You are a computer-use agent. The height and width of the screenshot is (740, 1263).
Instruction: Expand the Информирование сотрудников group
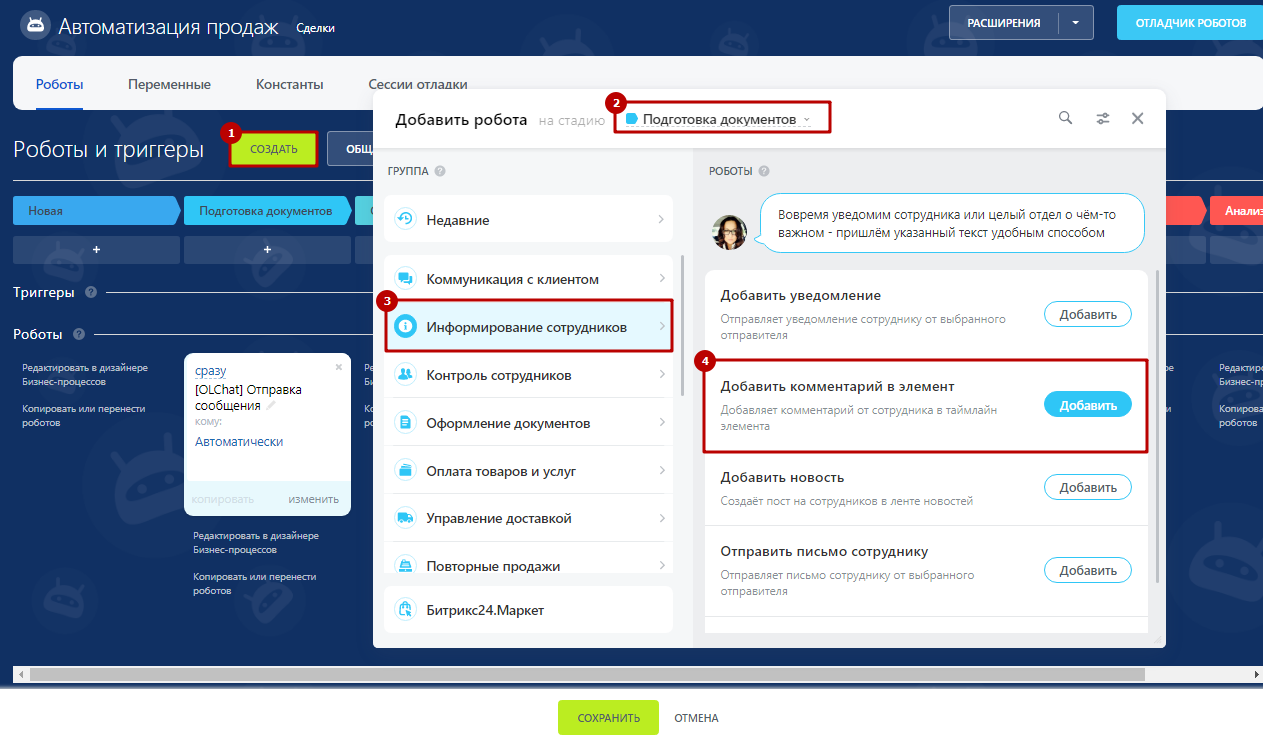528,327
